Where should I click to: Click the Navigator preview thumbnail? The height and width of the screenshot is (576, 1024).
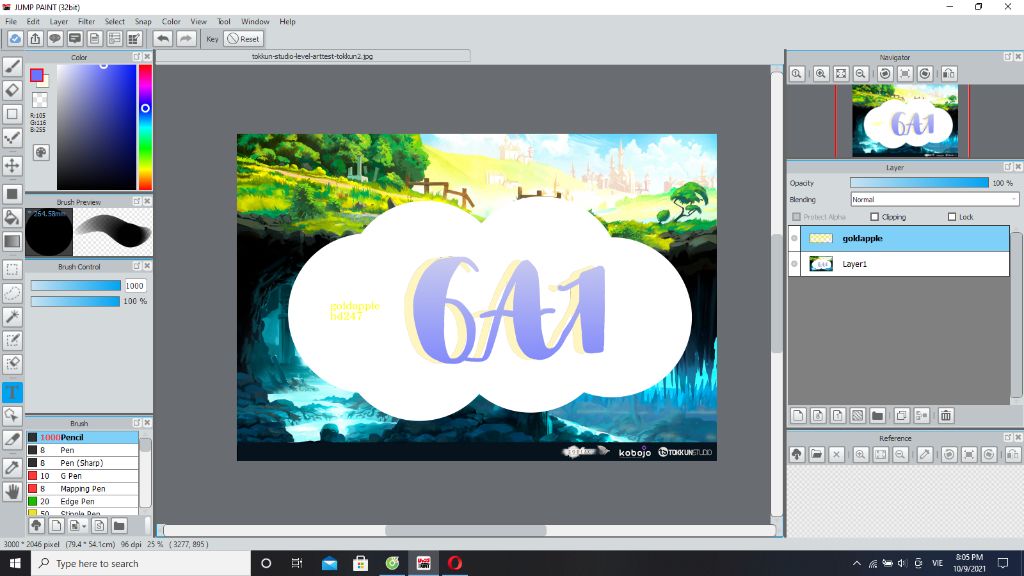point(905,121)
